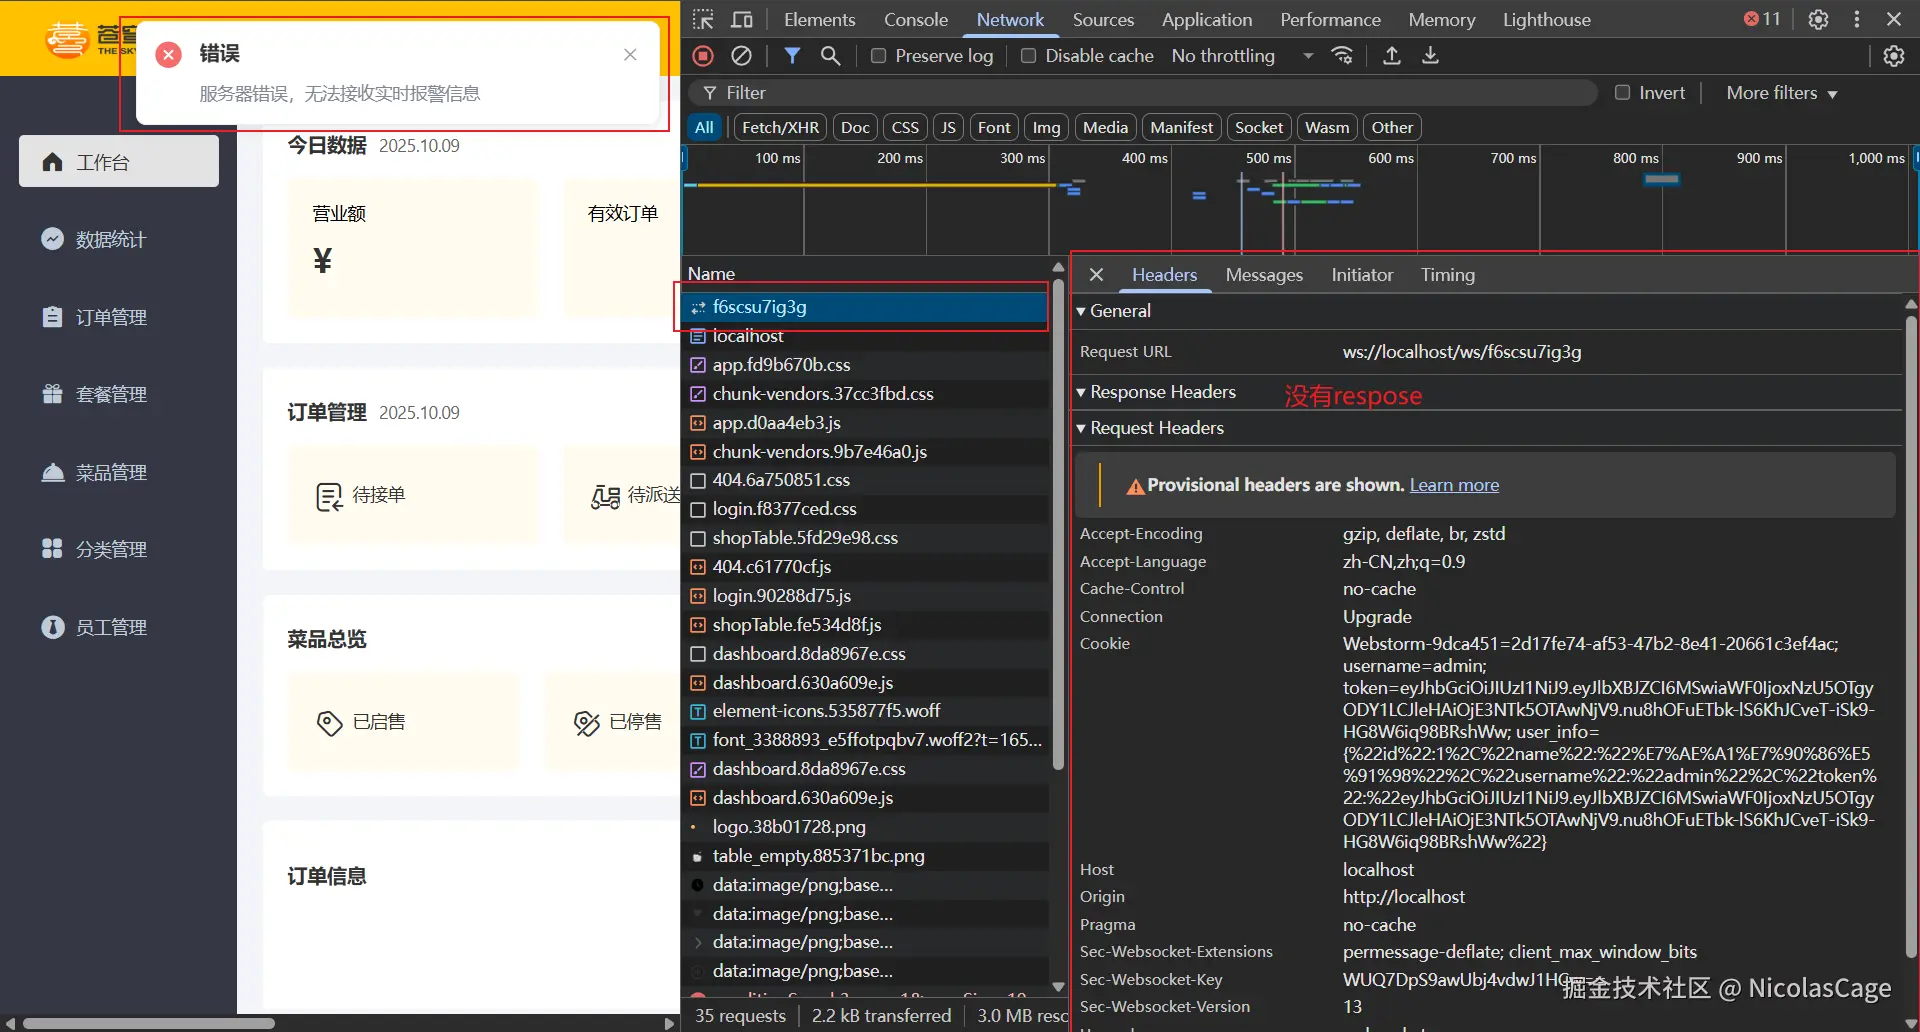Follow the Learn more link
This screenshot has height=1032, width=1920.
click(1454, 485)
